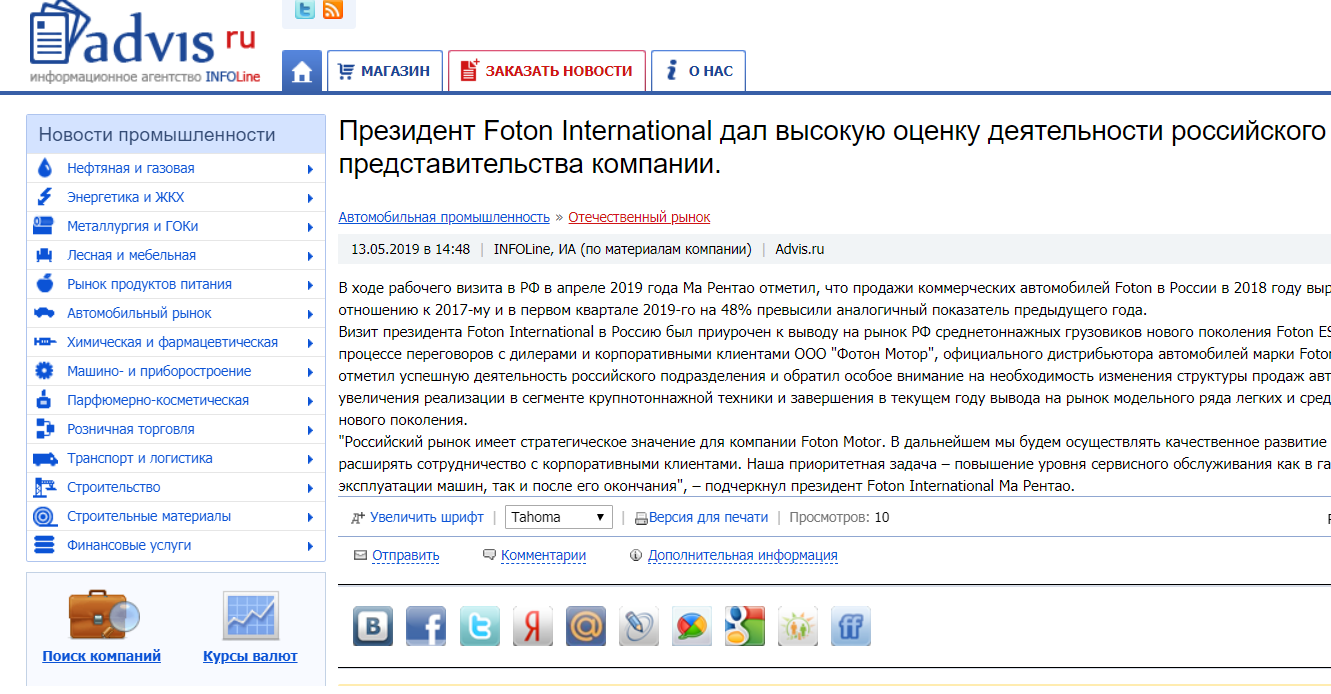Click the Google bookmark share icon
Image resolution: width=1331 pixels, height=694 pixels.
(x=744, y=625)
